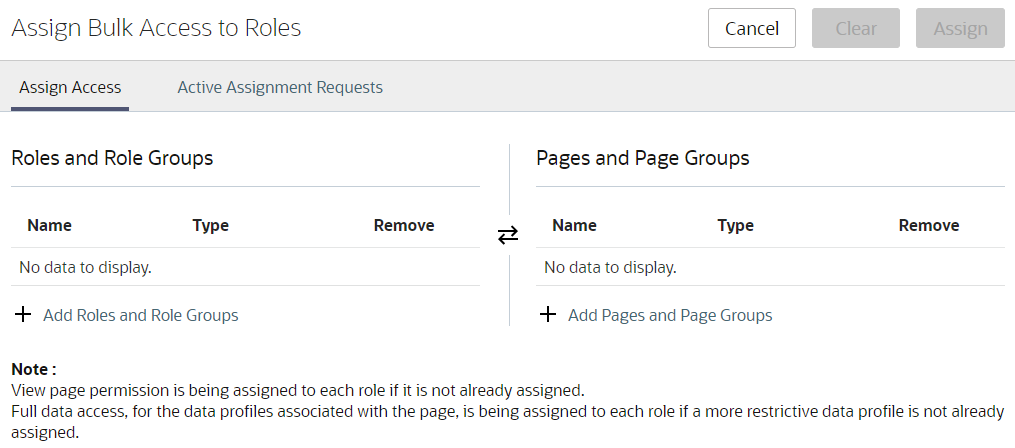Switch to the Assign Access tab
The height and width of the screenshot is (448, 1015).
(70, 87)
